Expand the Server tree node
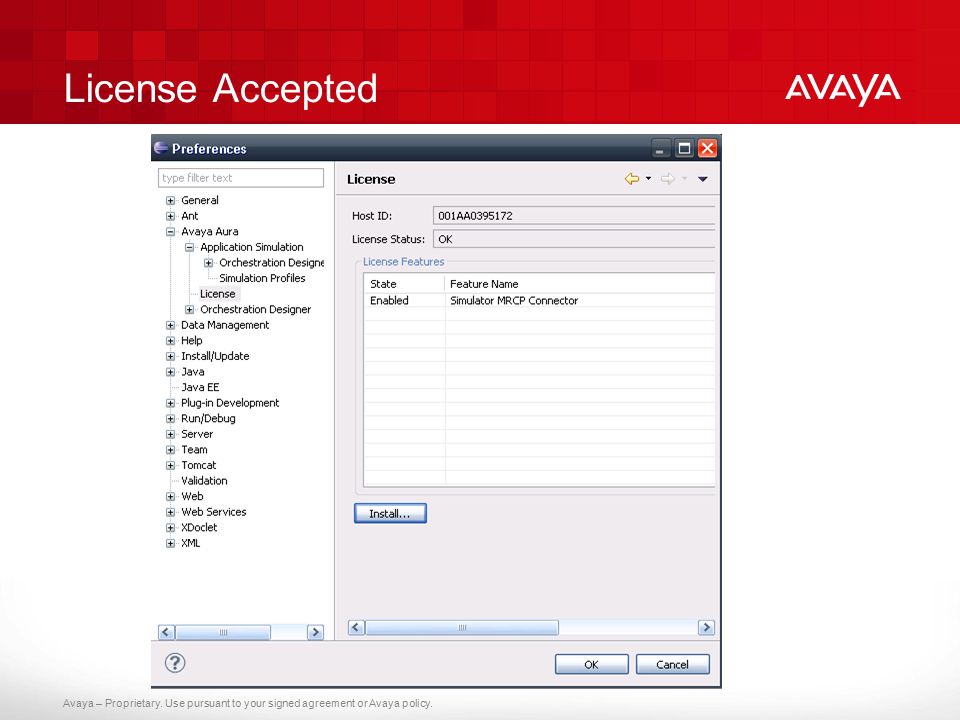 pos(171,434)
